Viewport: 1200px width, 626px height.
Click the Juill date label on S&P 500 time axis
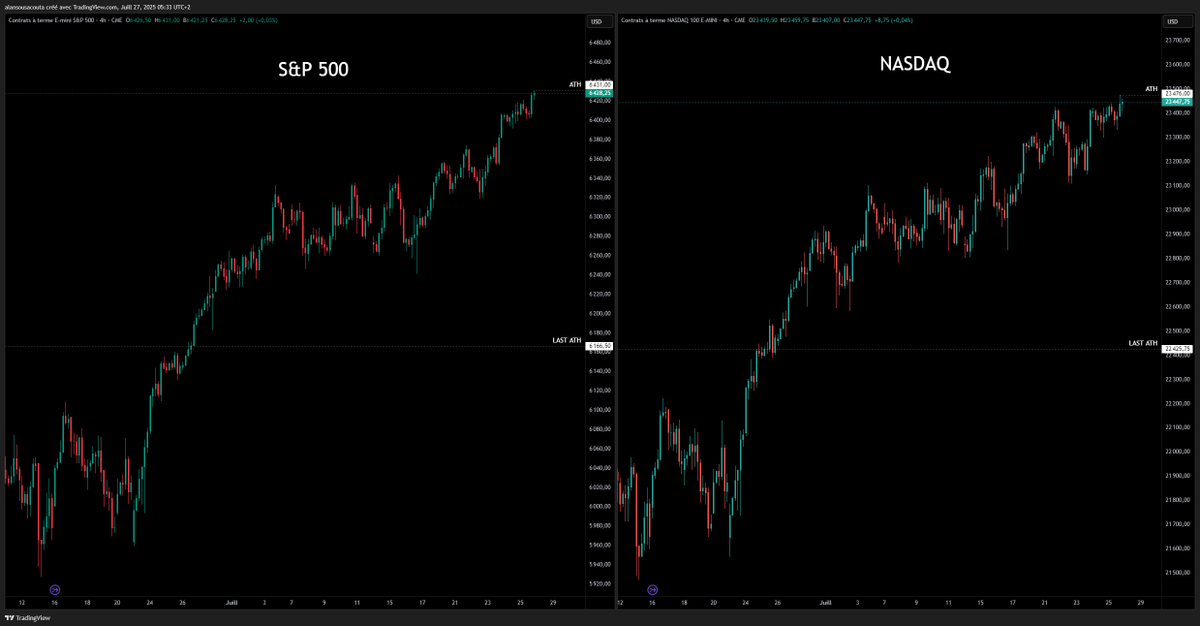pyautogui.click(x=231, y=603)
